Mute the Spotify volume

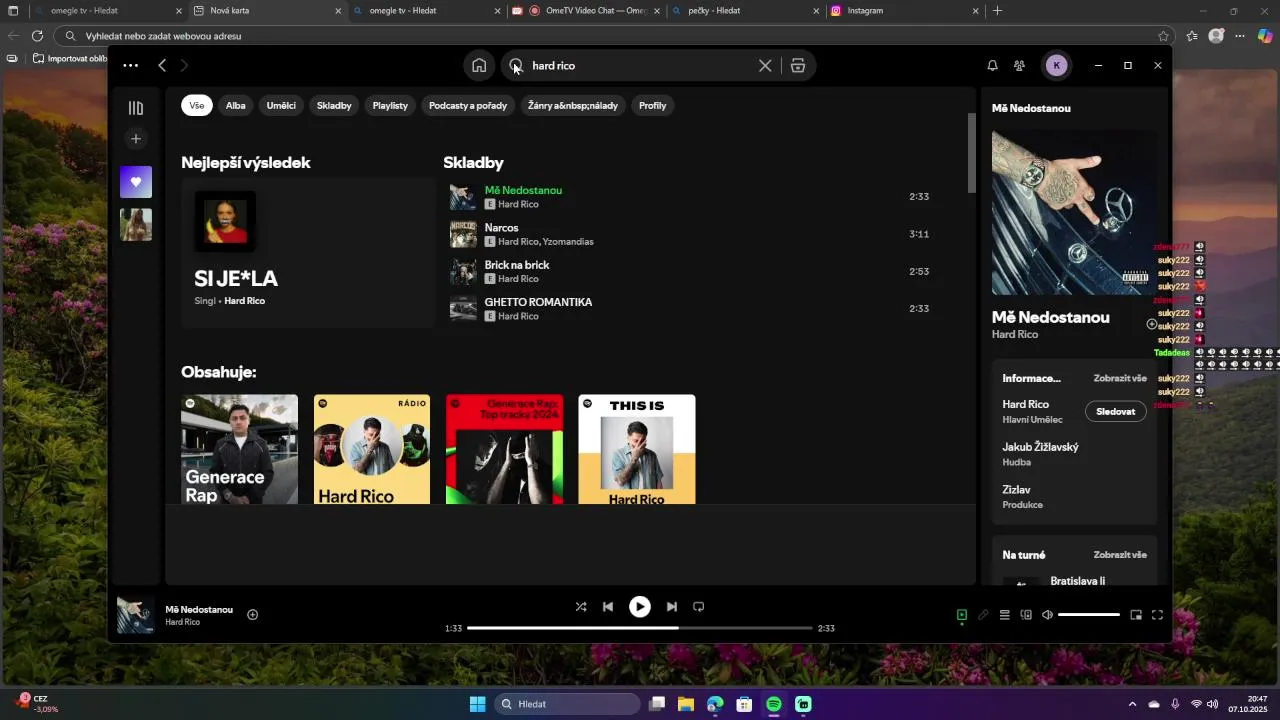(x=1047, y=615)
